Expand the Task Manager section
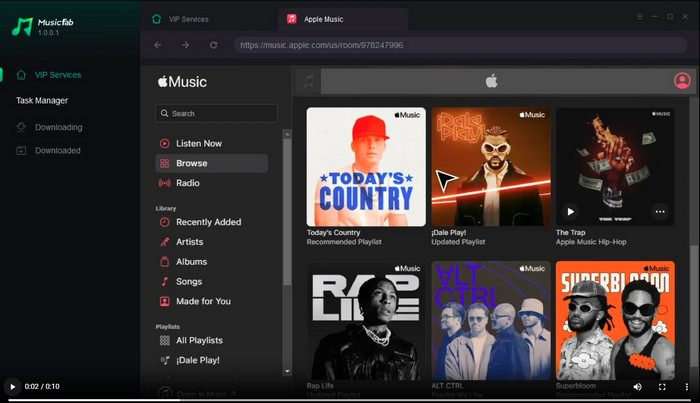Screen dimensions: 700x403 (42, 100)
